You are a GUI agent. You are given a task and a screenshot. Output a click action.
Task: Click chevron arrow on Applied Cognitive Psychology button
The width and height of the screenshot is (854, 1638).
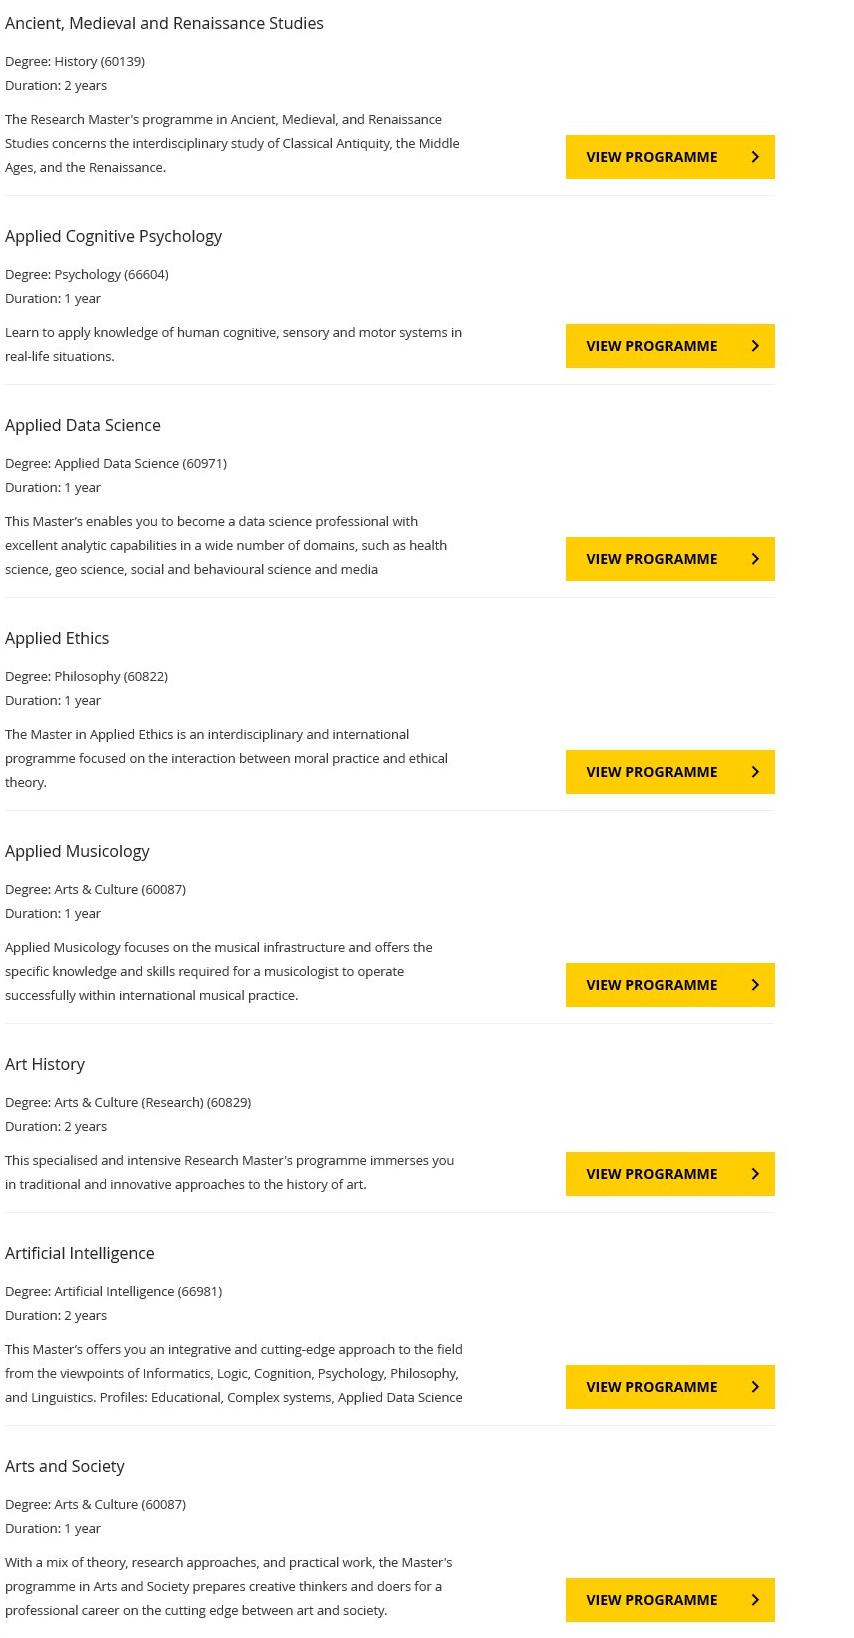coord(755,346)
